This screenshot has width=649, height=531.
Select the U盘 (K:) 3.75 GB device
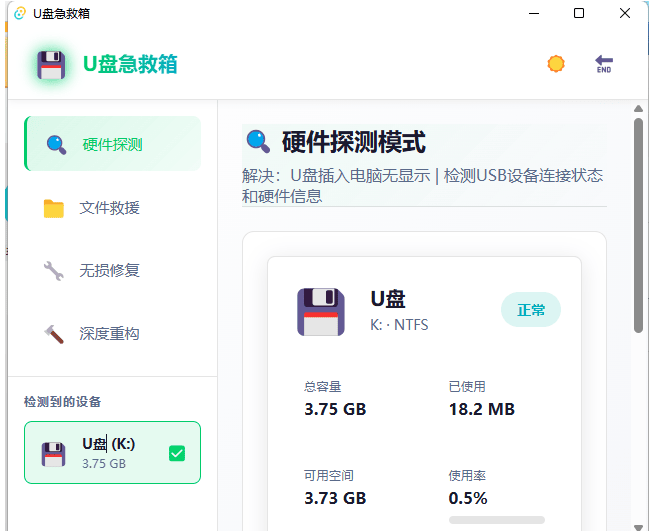(x=113, y=453)
